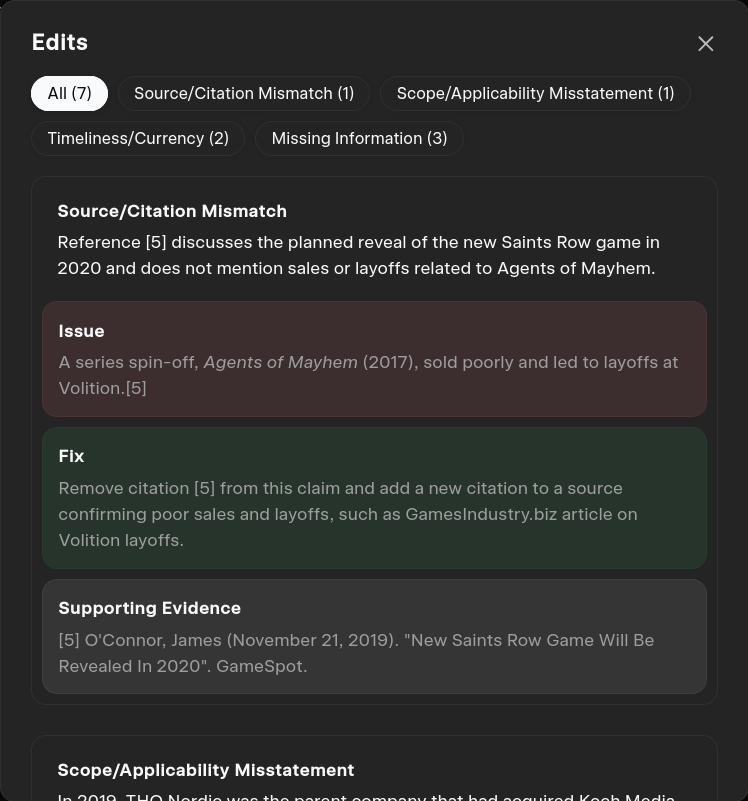Show Scope/Applicability Misstatement (1) edits
Screen dimensions: 748x801
pos(535,93)
